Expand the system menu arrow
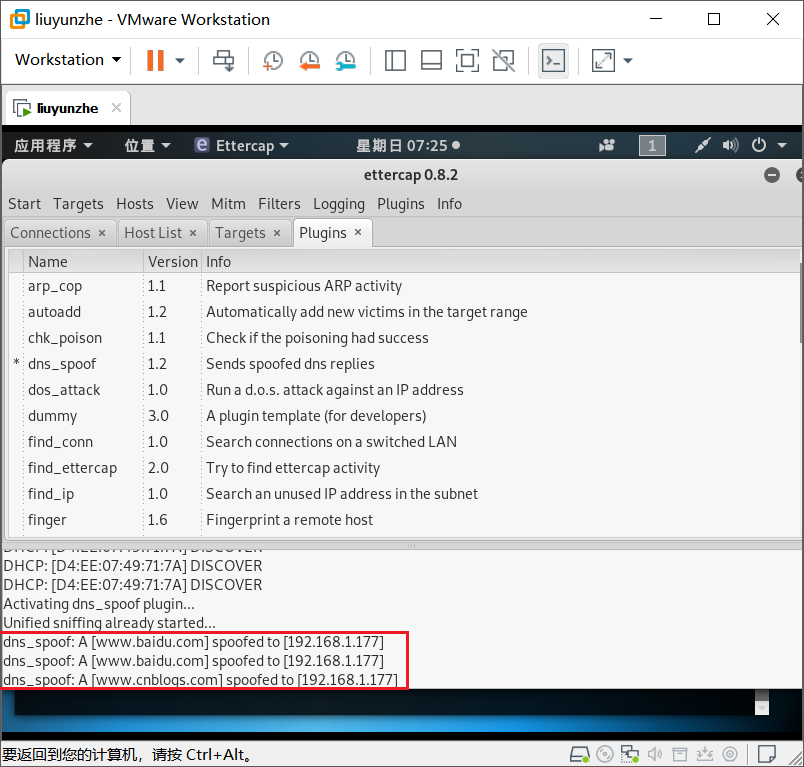The width and height of the screenshot is (804, 767). tap(782, 146)
